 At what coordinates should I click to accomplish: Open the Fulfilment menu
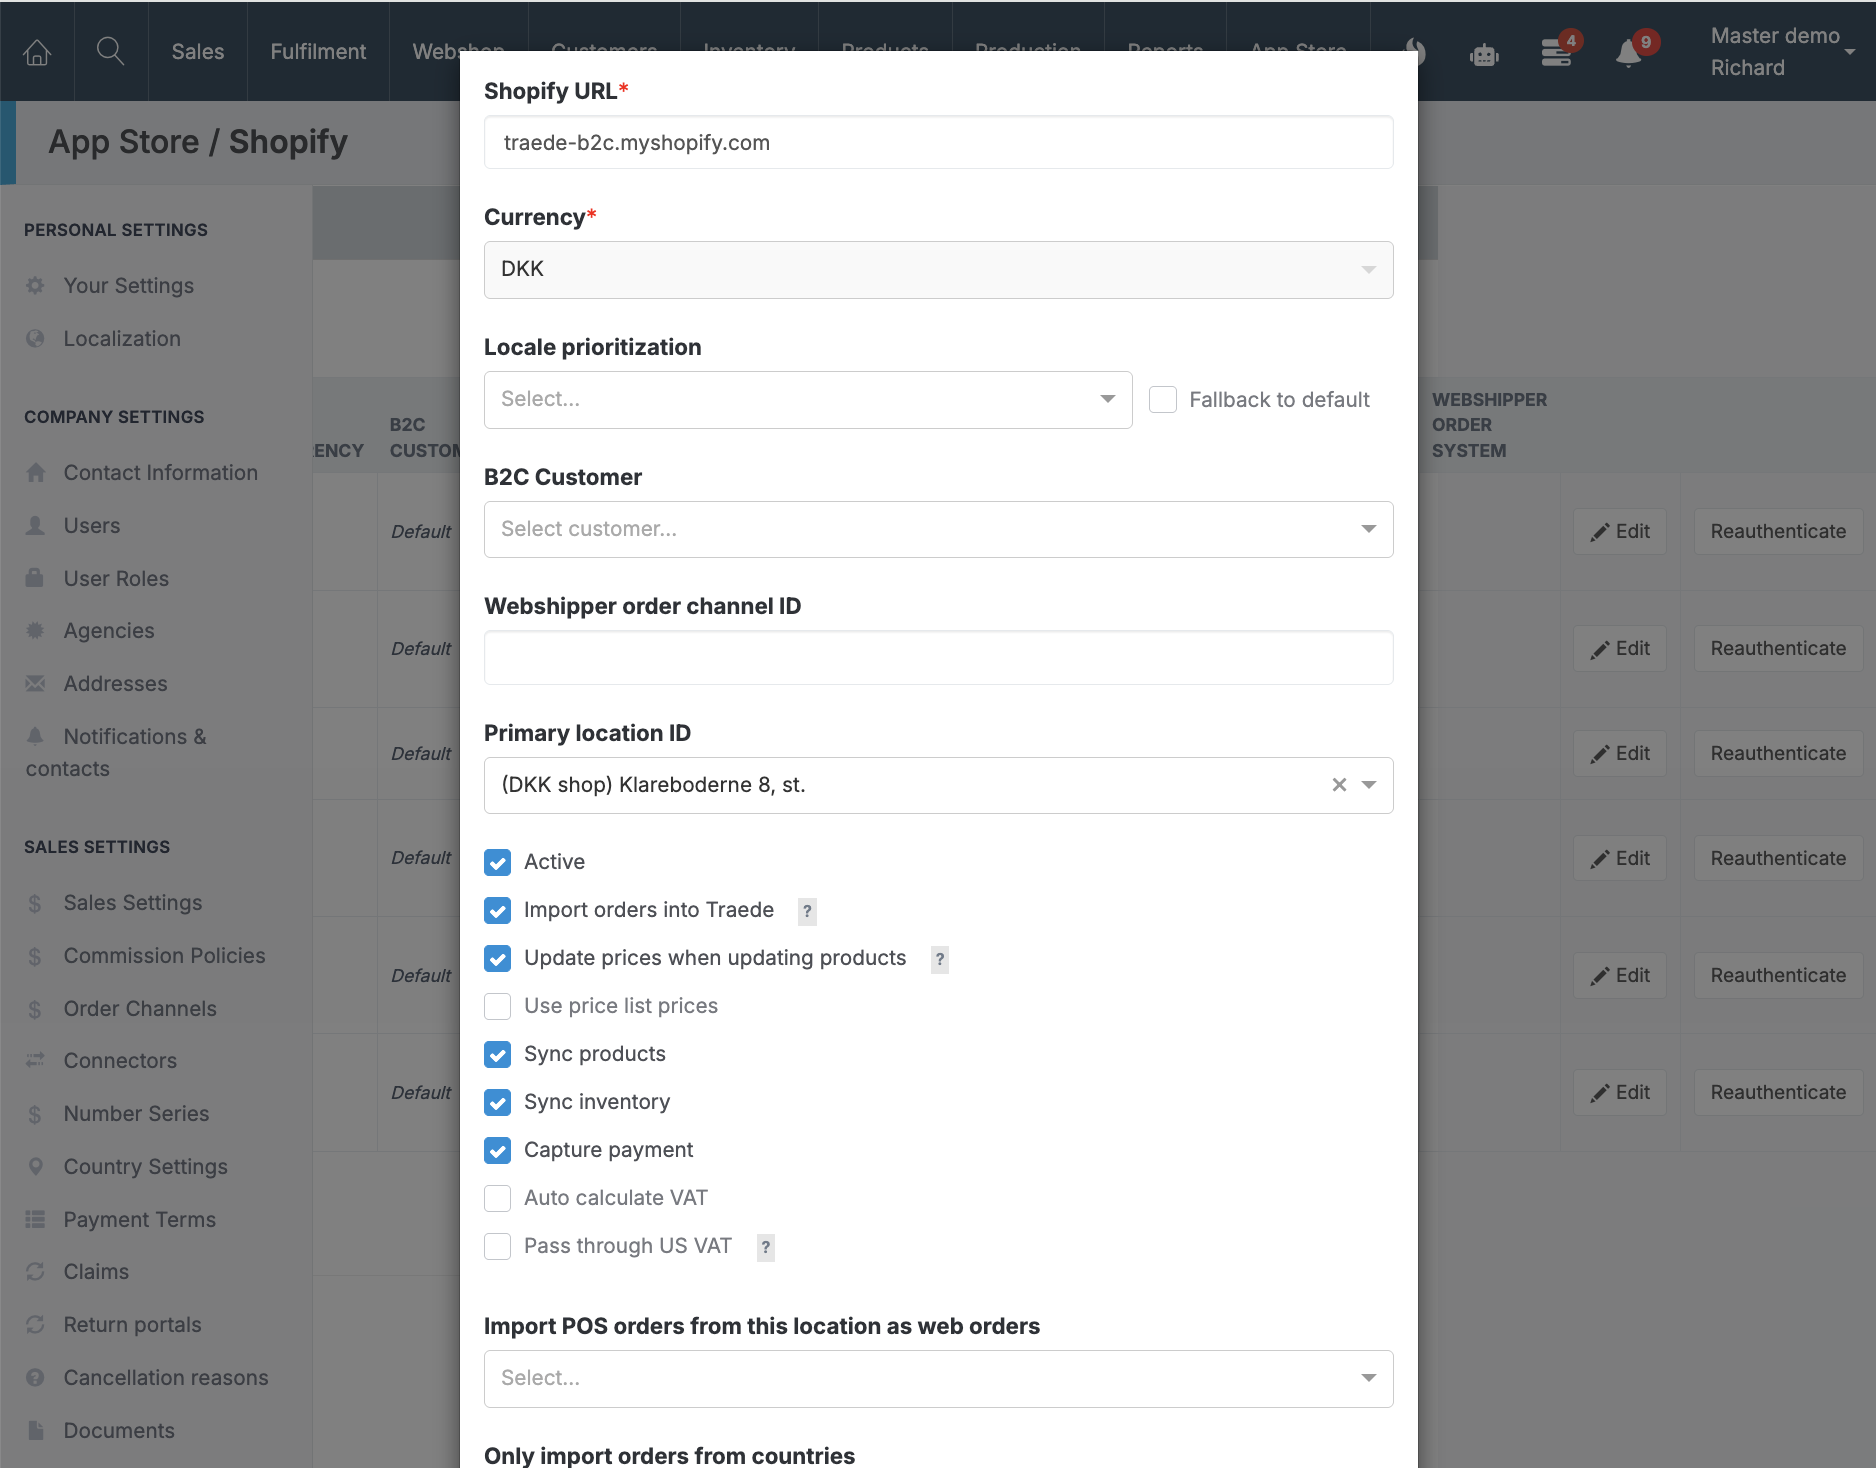point(318,52)
